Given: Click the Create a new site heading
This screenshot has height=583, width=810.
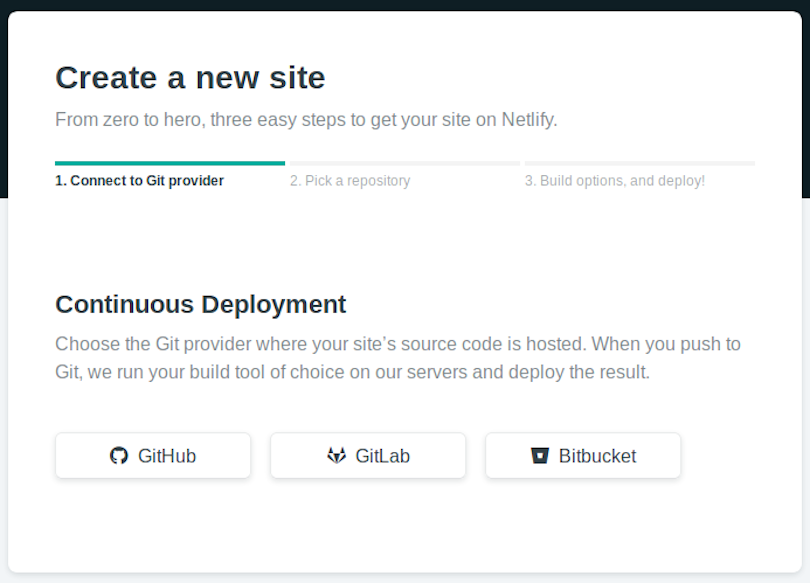Looking at the screenshot, I should pos(190,78).
